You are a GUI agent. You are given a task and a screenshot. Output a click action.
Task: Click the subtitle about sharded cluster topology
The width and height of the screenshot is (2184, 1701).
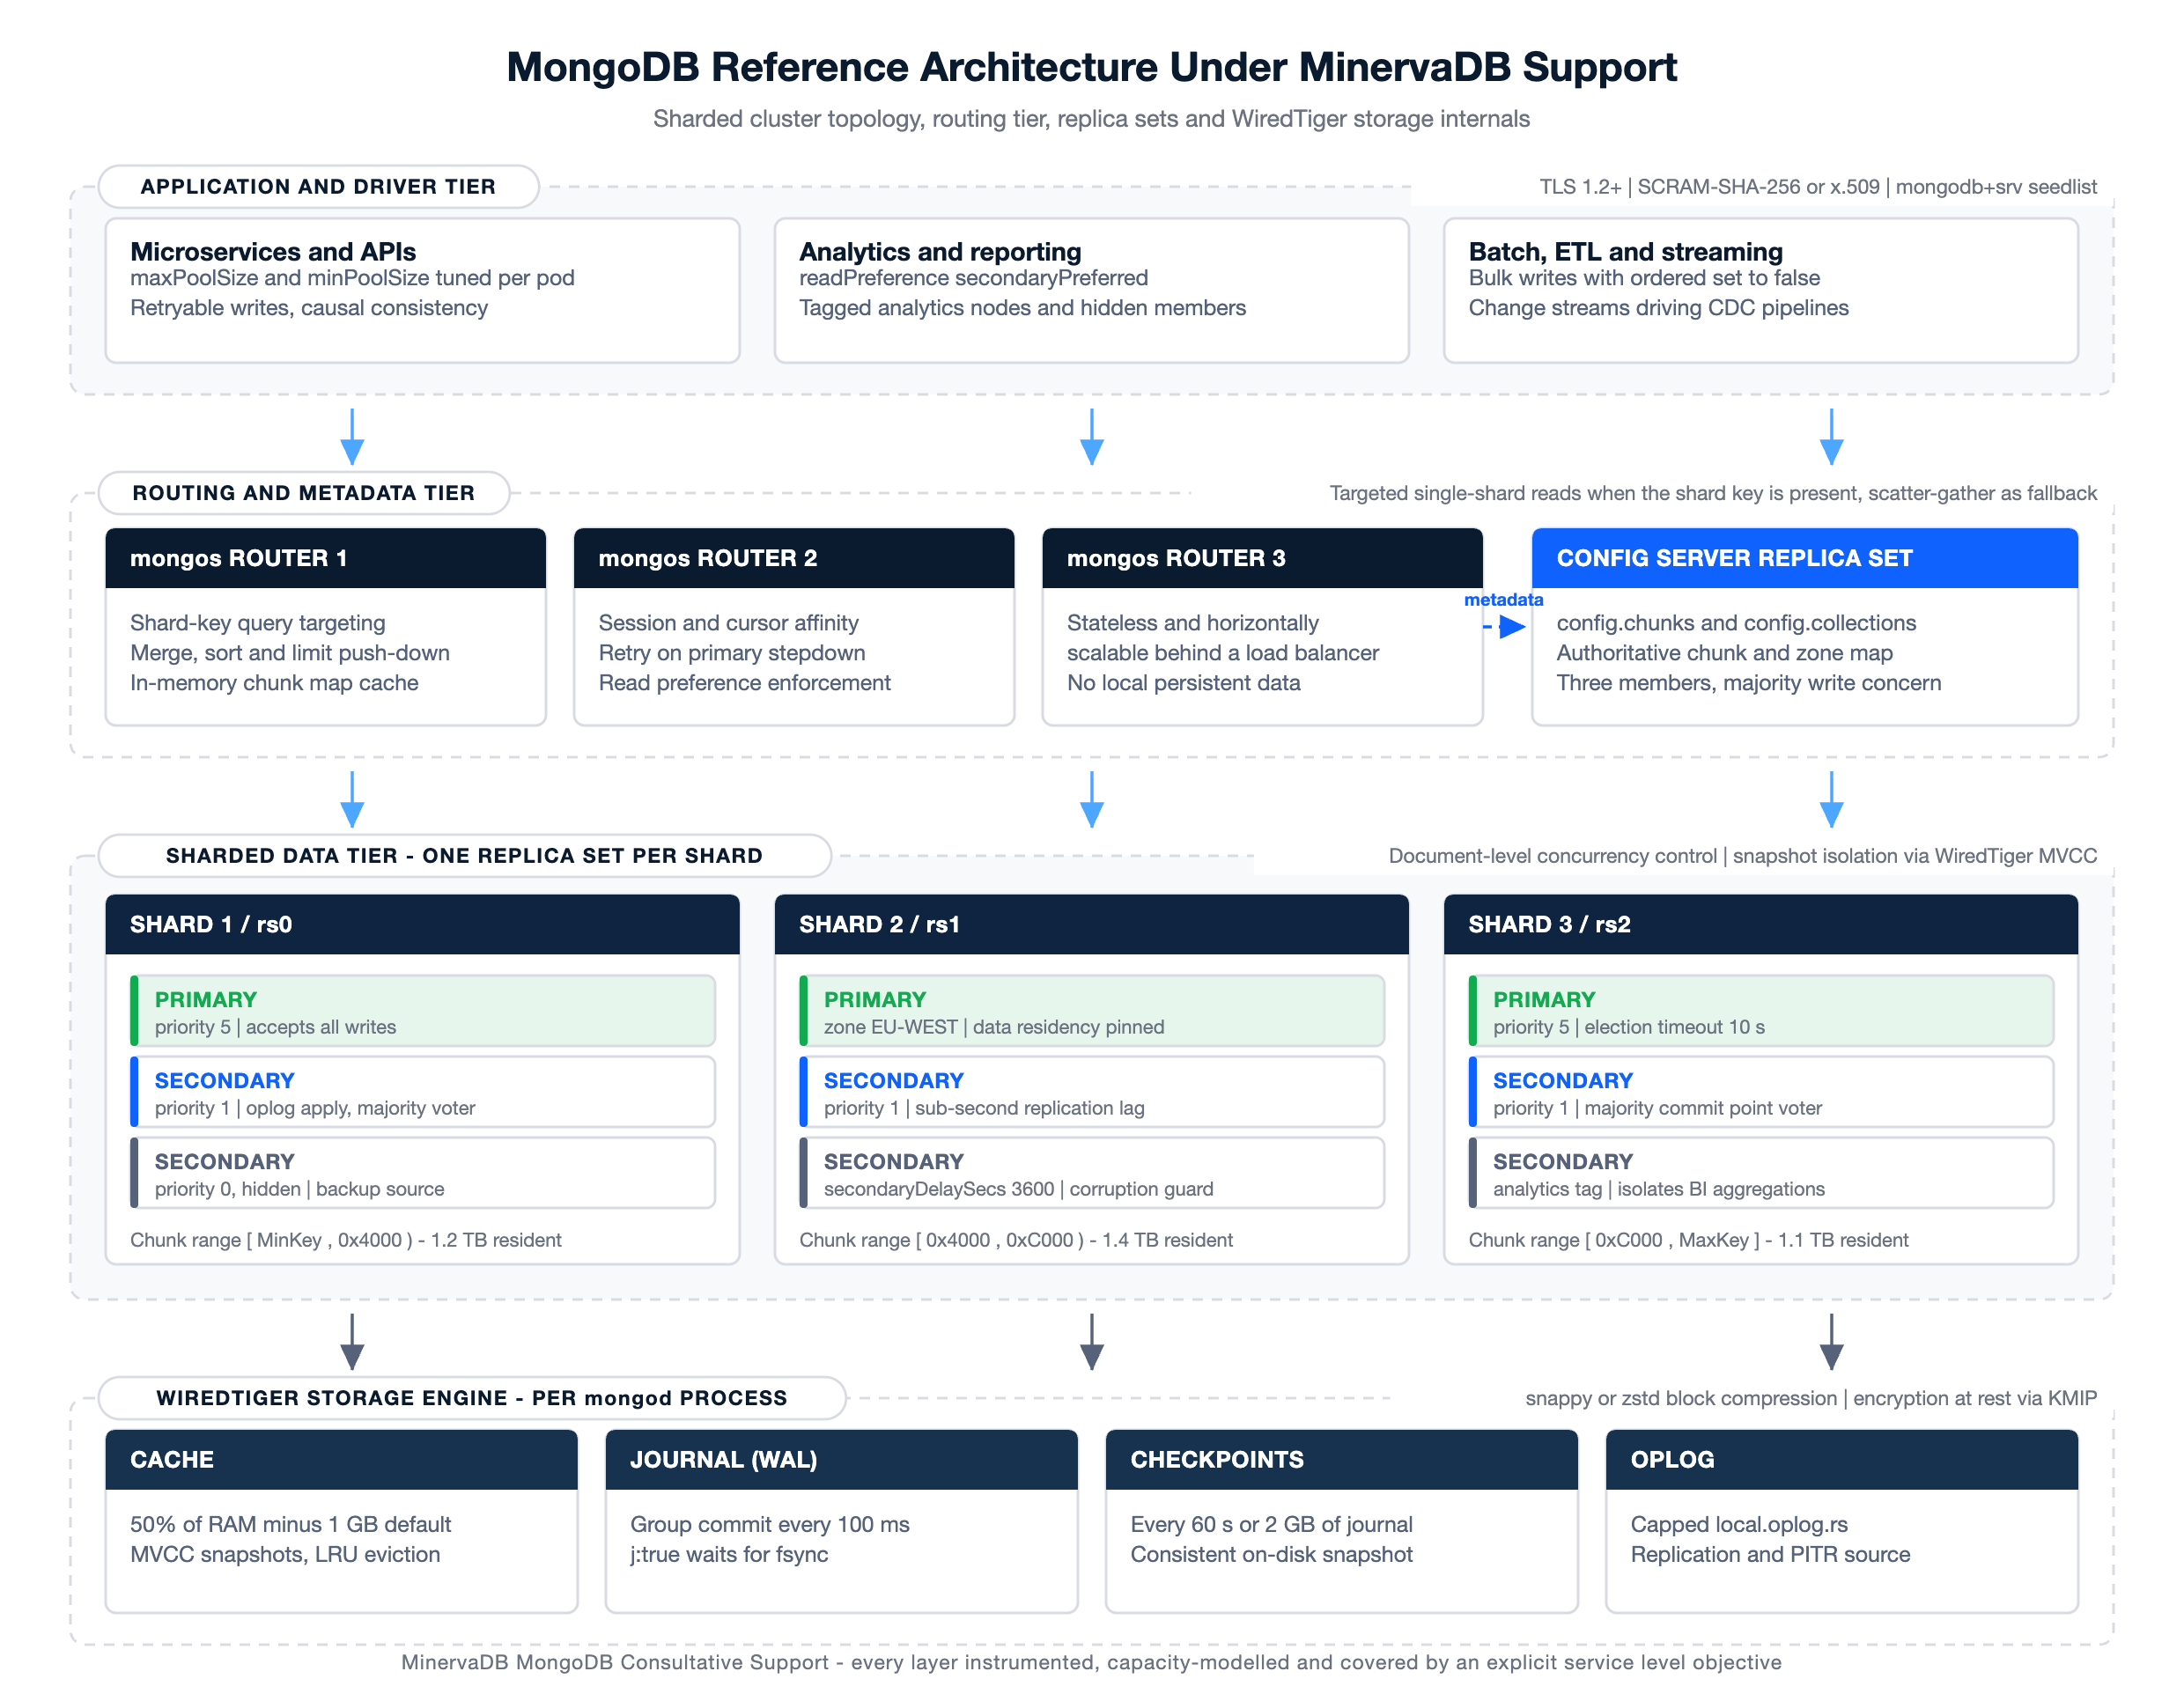click(1091, 119)
